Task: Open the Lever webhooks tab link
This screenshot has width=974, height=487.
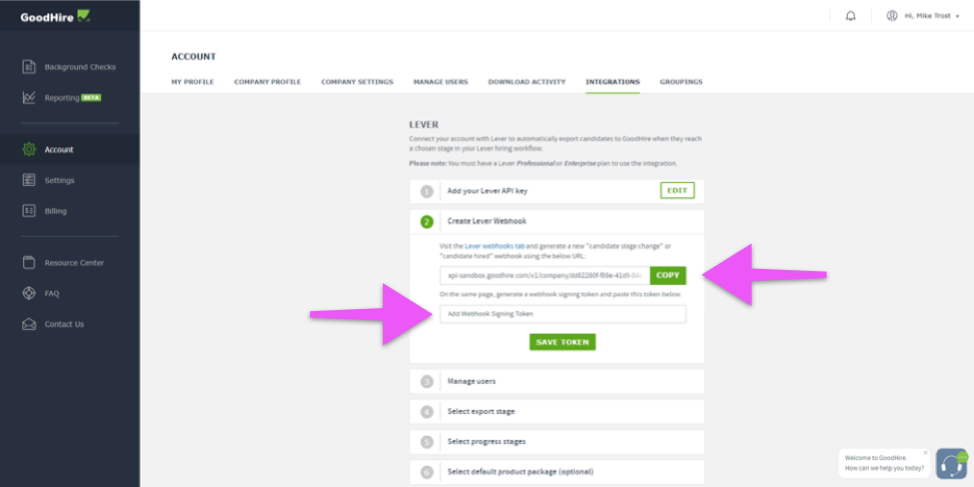Action: point(494,246)
